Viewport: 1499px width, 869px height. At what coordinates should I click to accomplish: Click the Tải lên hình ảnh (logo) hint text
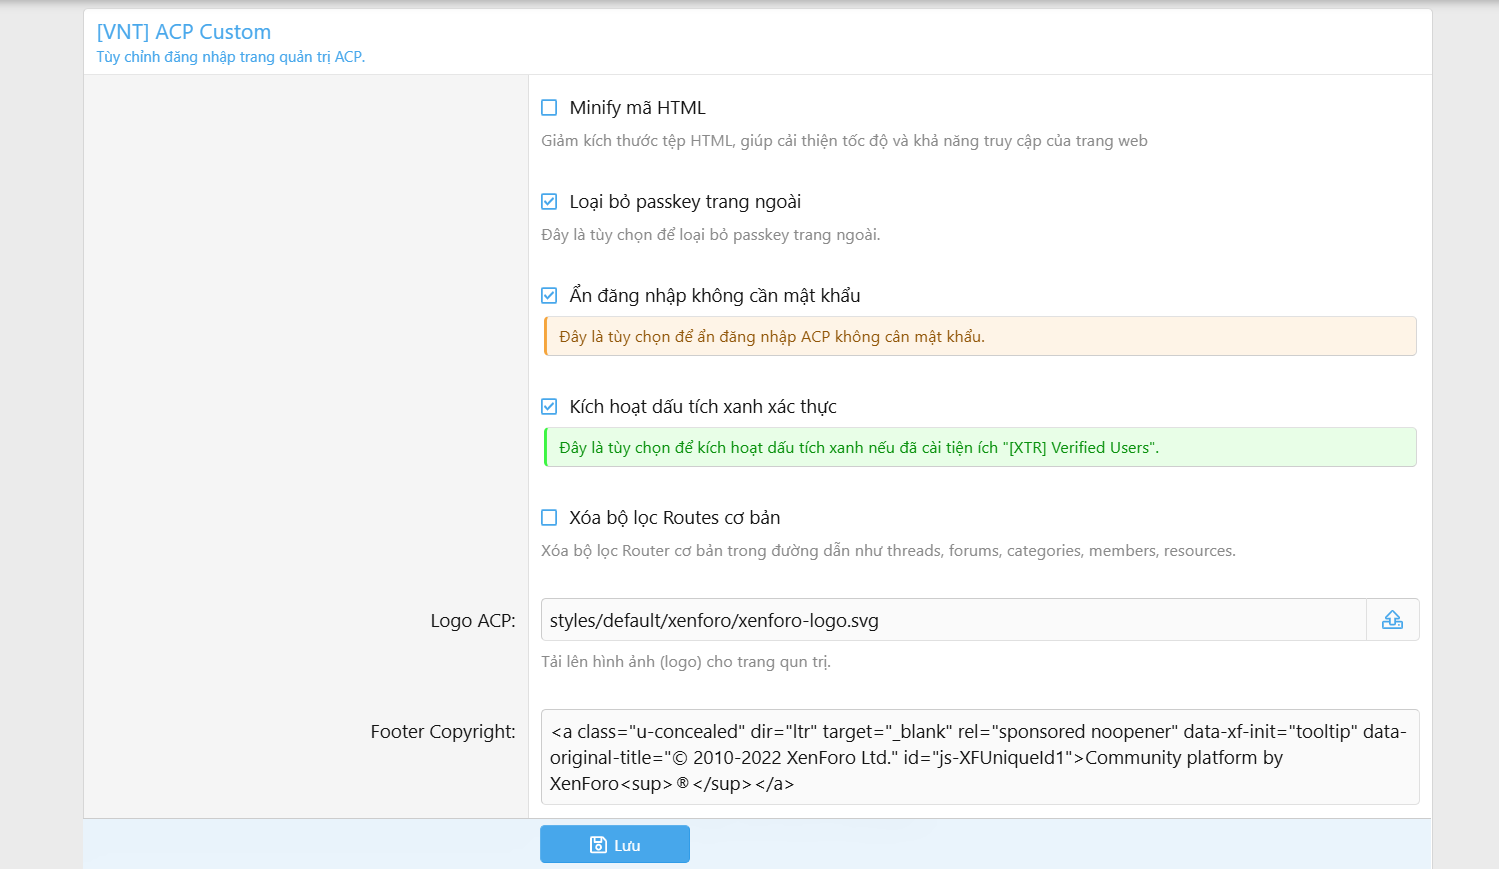(x=686, y=662)
